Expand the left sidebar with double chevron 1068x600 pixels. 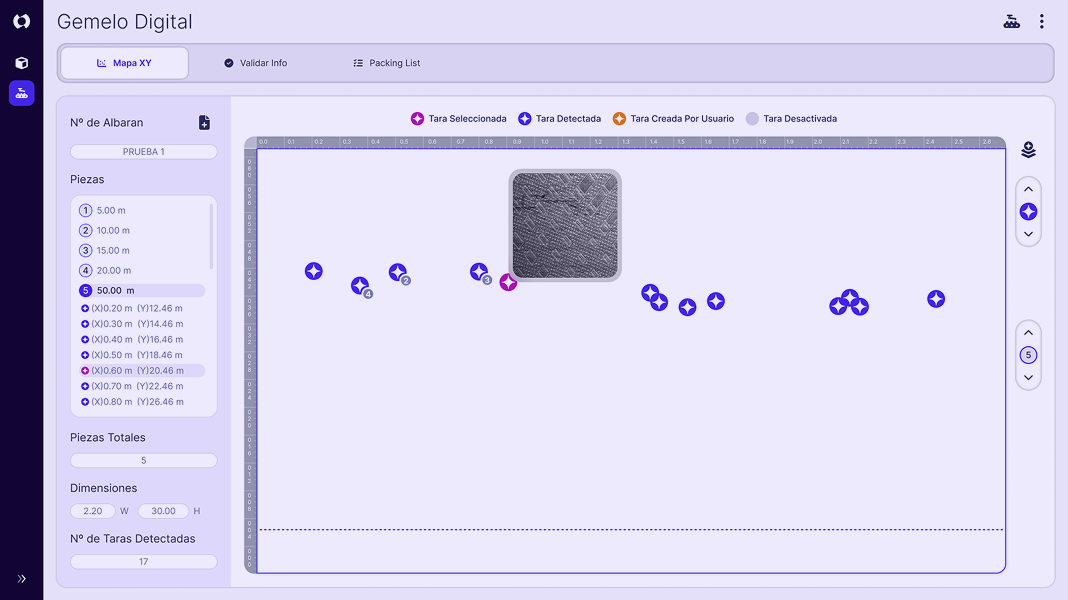click(21, 578)
